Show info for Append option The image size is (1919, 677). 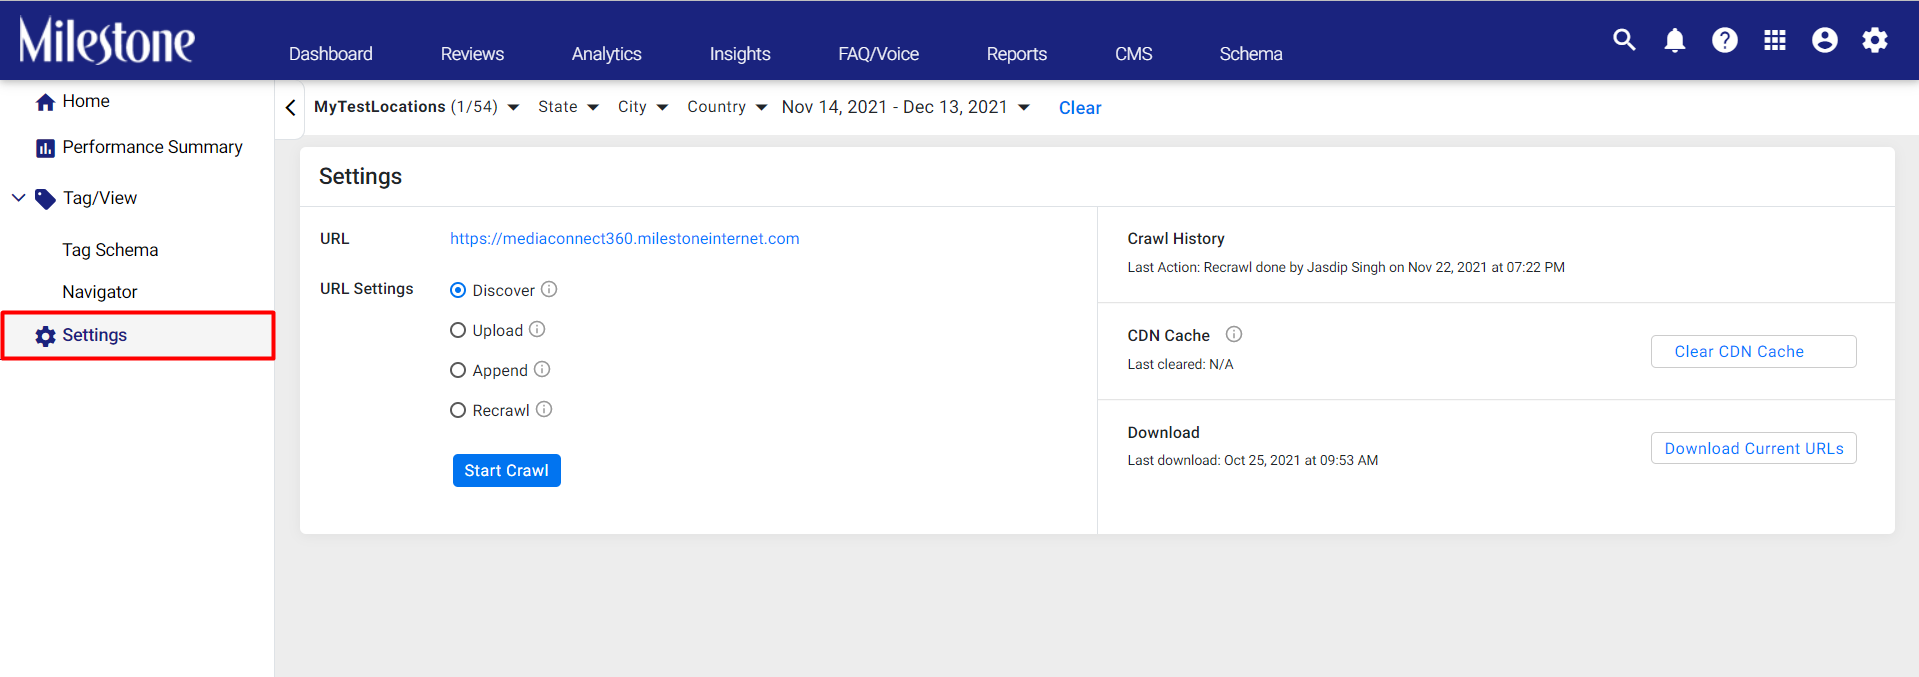pyautogui.click(x=542, y=369)
